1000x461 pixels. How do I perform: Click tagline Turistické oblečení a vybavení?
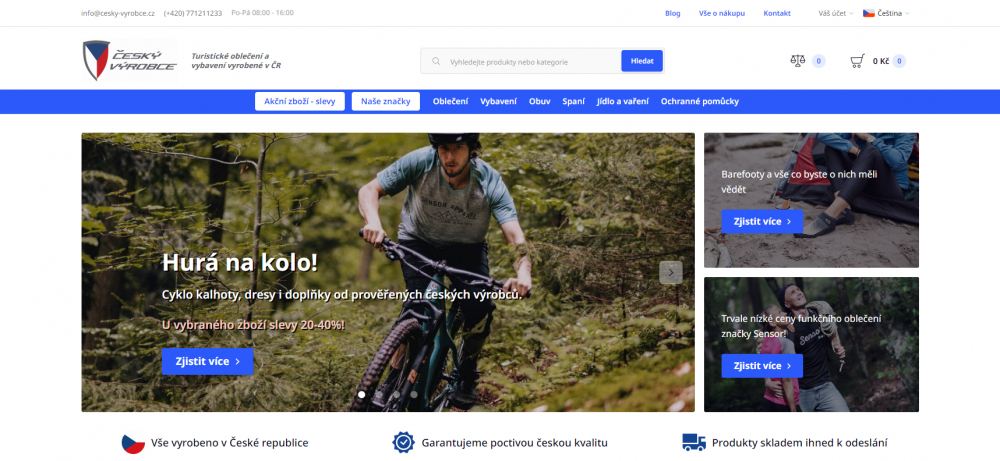point(236,61)
